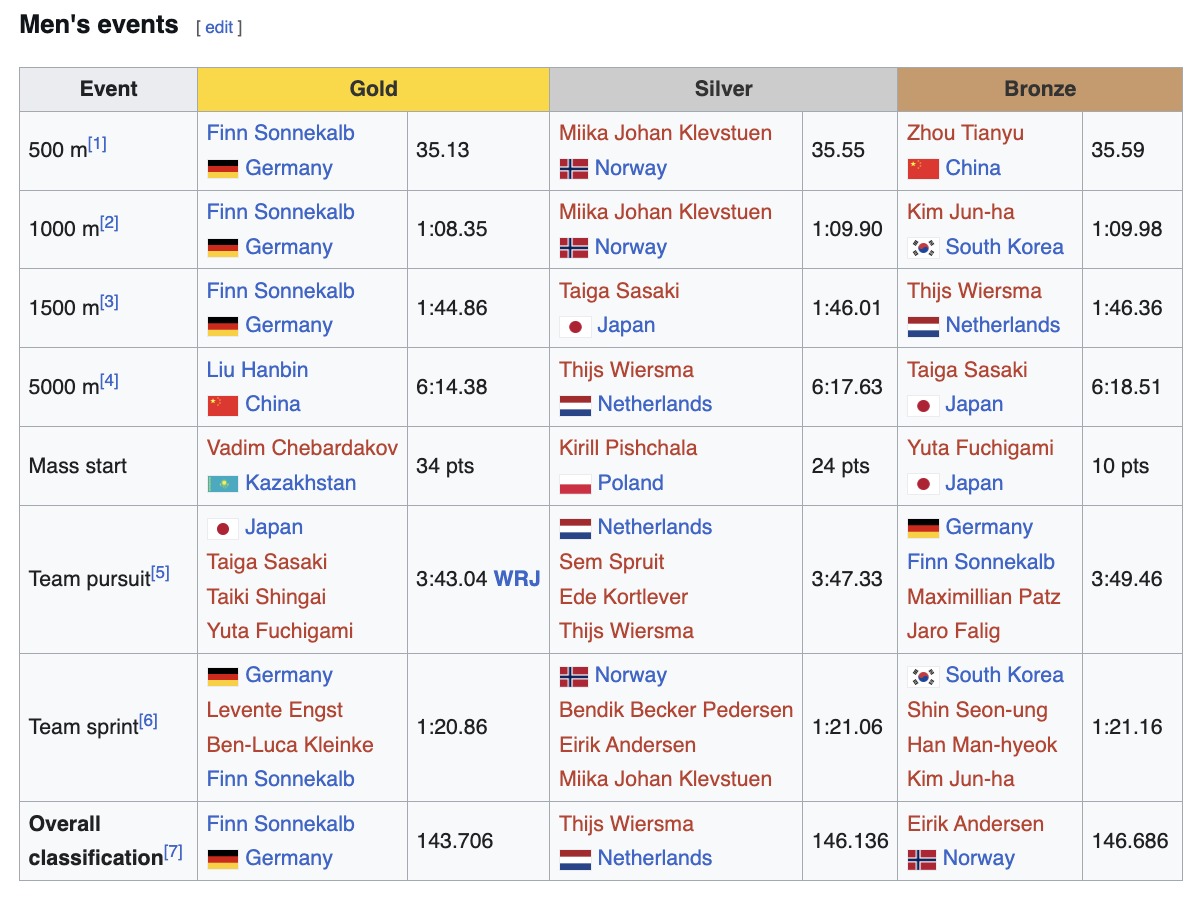The image size is (1202, 898).
Task: Click Norway flag in Team sprint silver cell
Action: [x=574, y=676]
